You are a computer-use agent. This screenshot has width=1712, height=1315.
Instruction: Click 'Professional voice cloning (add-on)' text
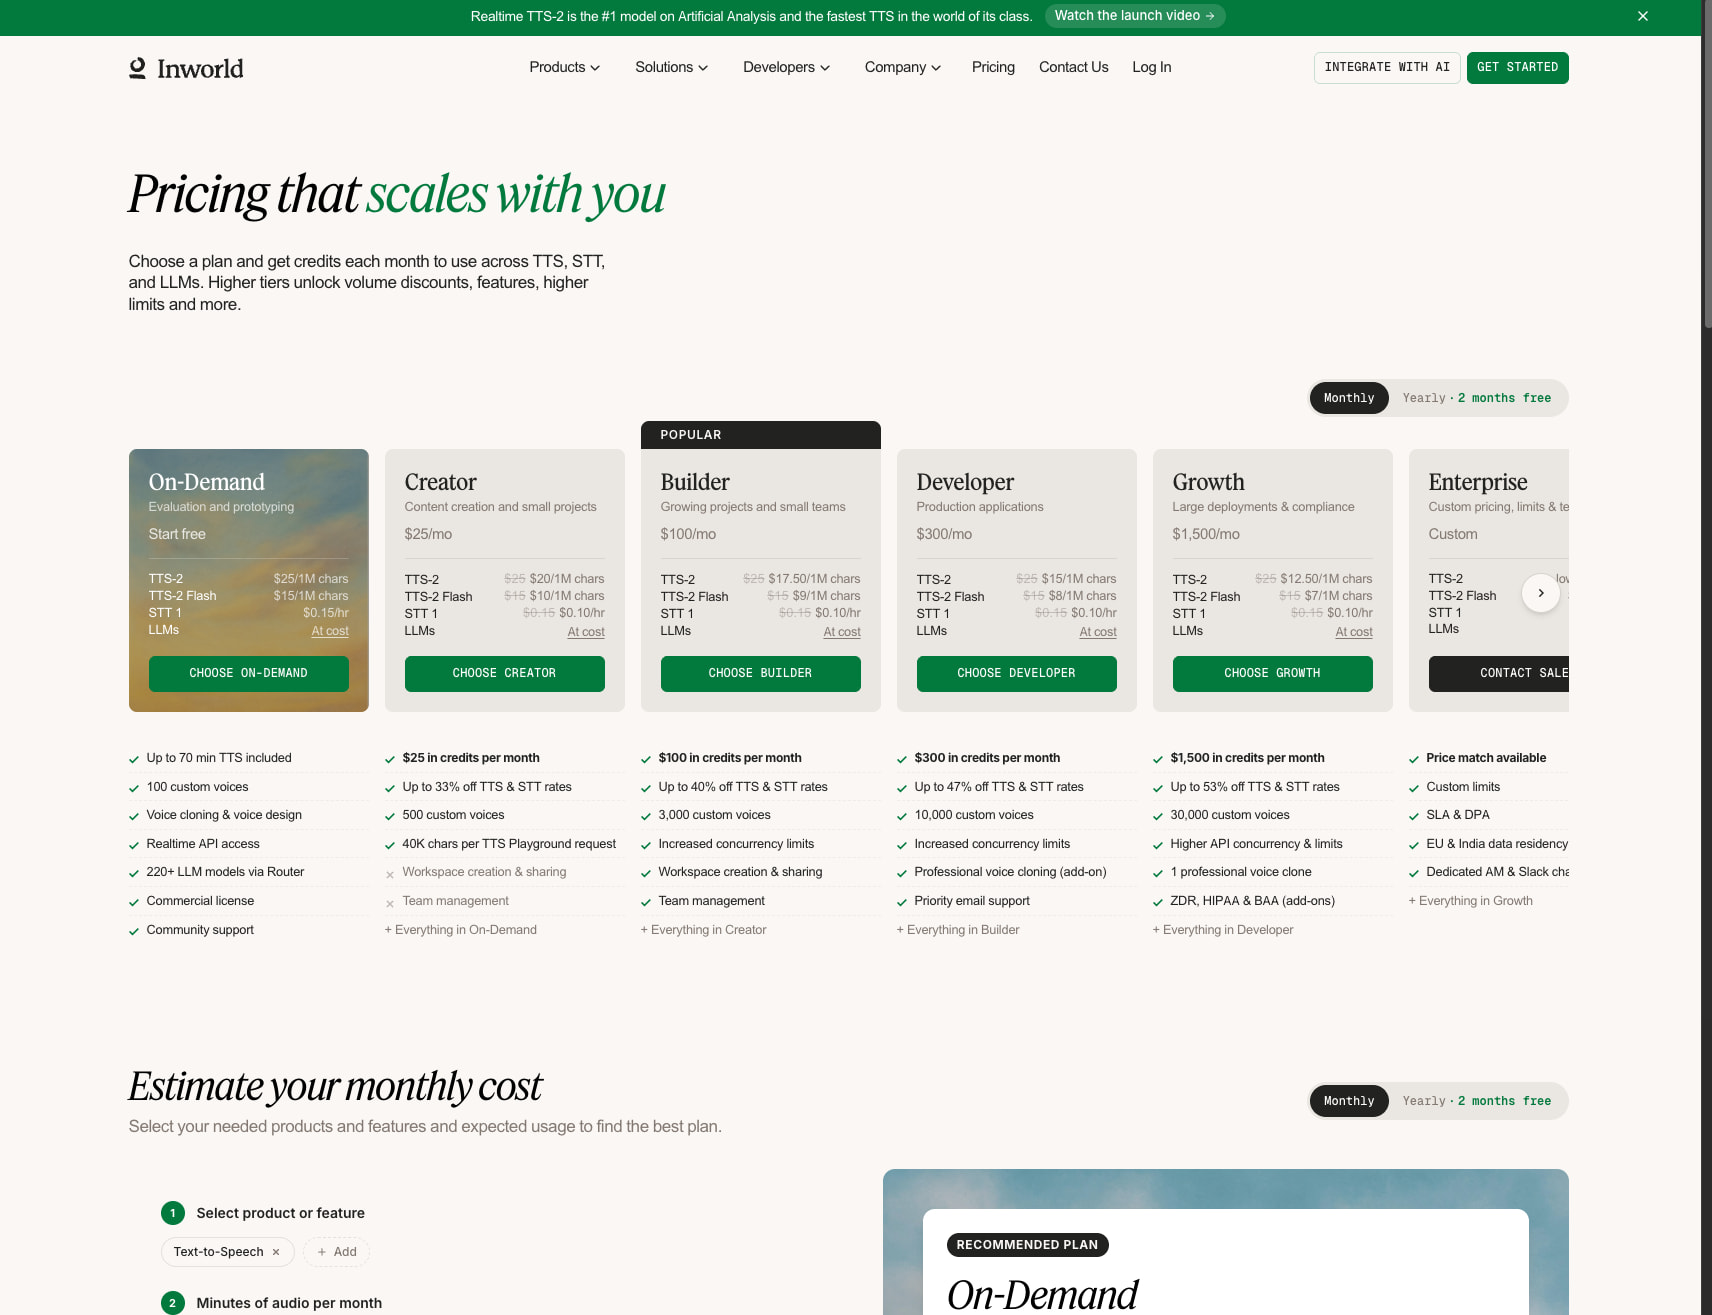1010,872
